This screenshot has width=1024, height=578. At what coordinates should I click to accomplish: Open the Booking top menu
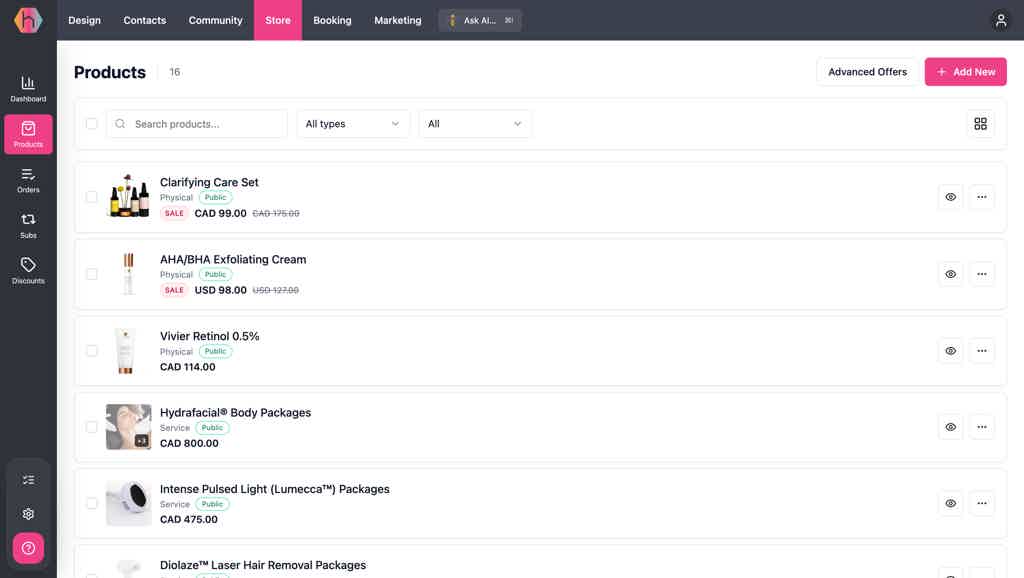tap(332, 20)
